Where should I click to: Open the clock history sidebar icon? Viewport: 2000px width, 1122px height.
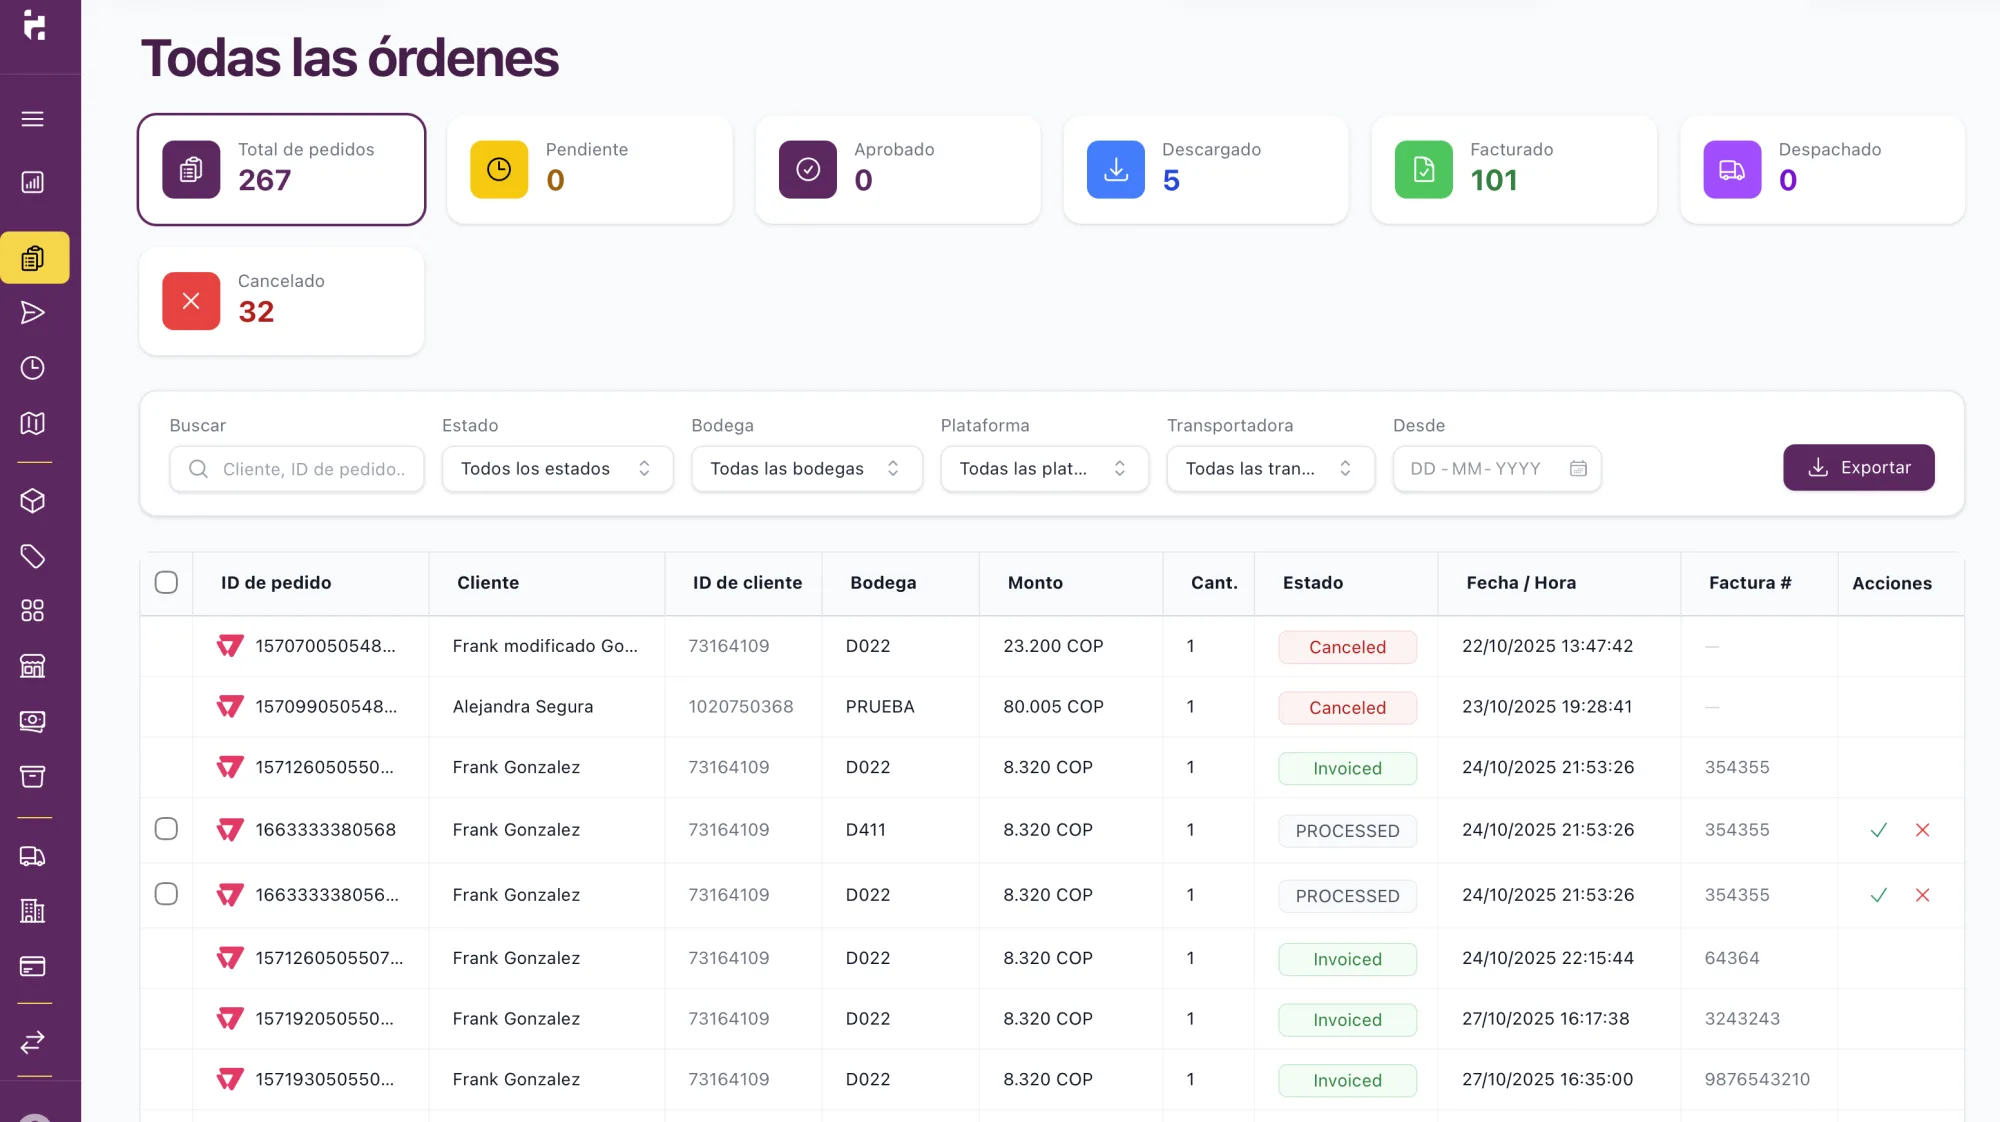click(33, 368)
